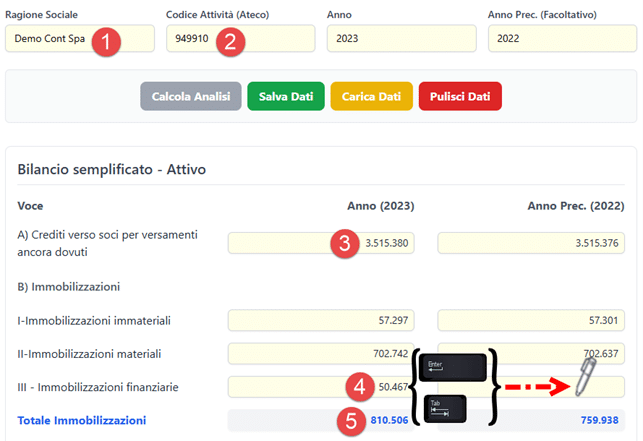Image resolution: width=643 pixels, height=441 pixels.
Task: Click the Anno field showing 2023
Action: 401,39
